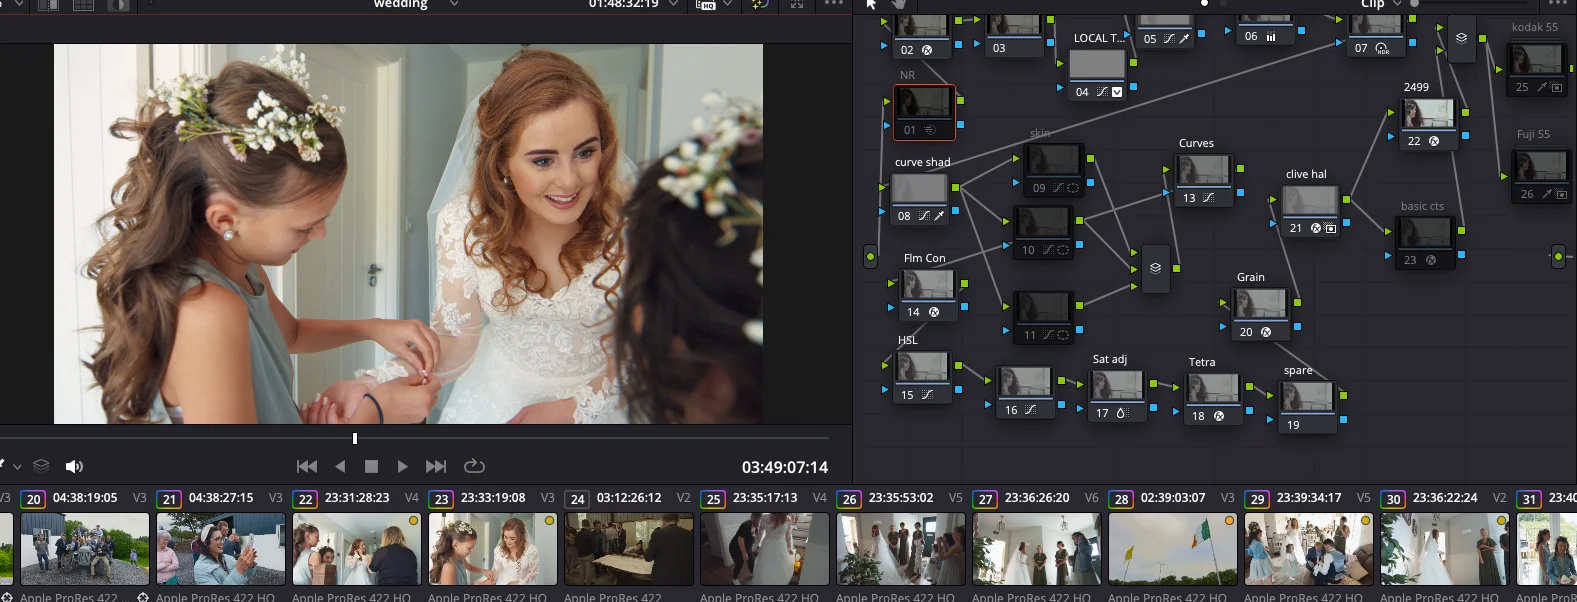Select the Curves node 13
Screen dimensions: 1577x602
1203,179
